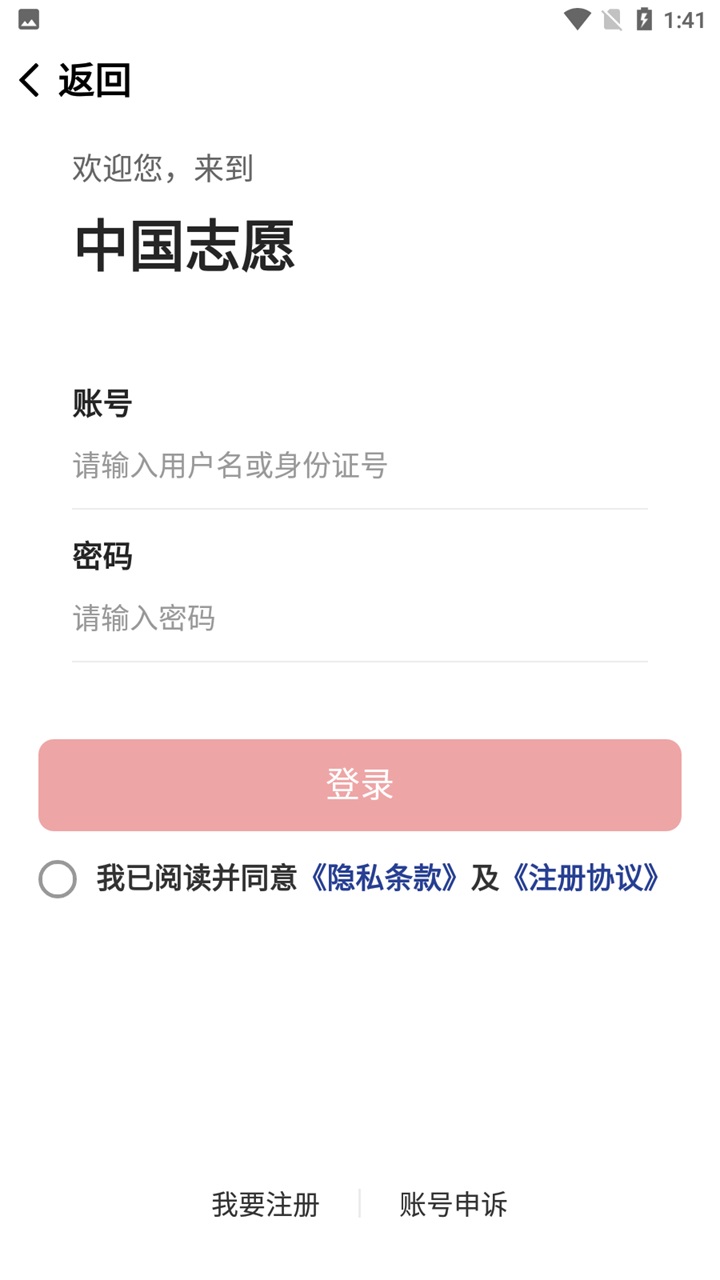The image size is (720, 1280).
Task: Tap the pink 登录 button
Action: click(360, 785)
